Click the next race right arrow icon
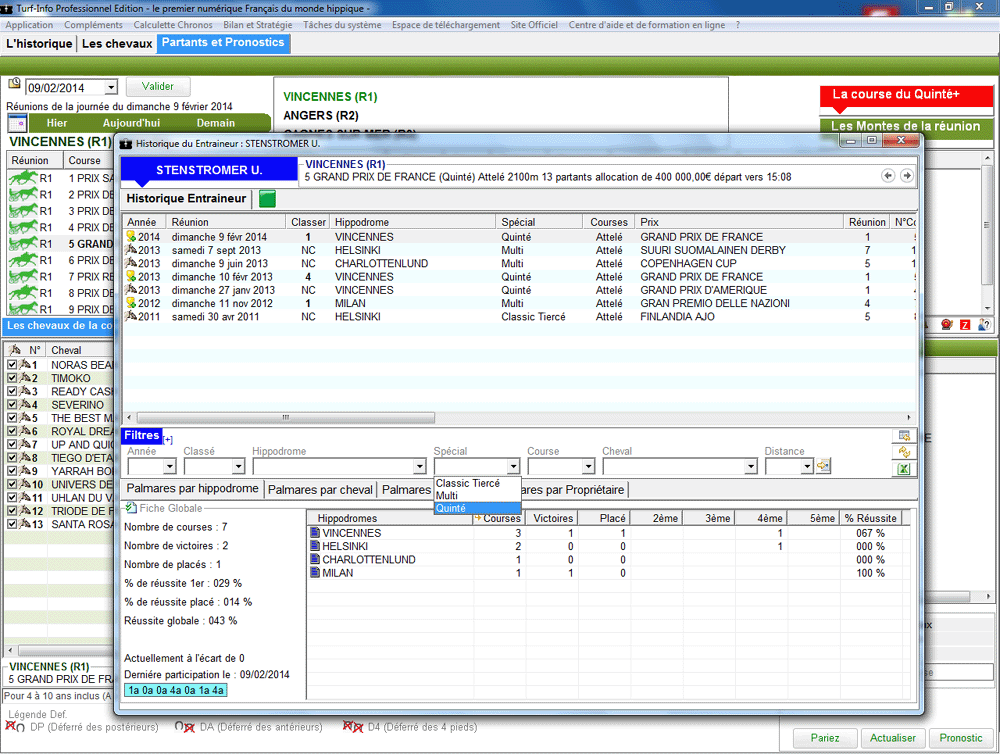1000x754 pixels. tap(906, 176)
